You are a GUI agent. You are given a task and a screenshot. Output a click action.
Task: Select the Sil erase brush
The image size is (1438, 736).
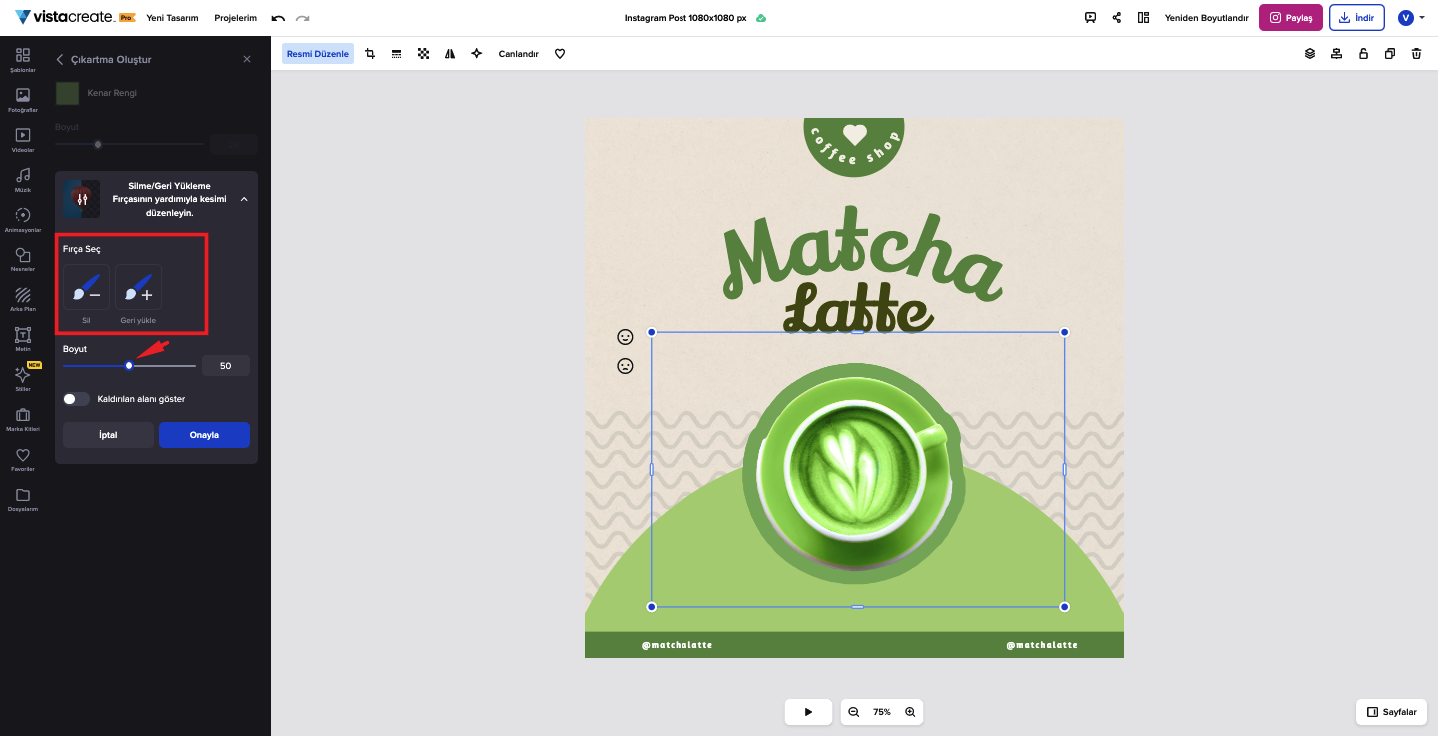coord(86,288)
